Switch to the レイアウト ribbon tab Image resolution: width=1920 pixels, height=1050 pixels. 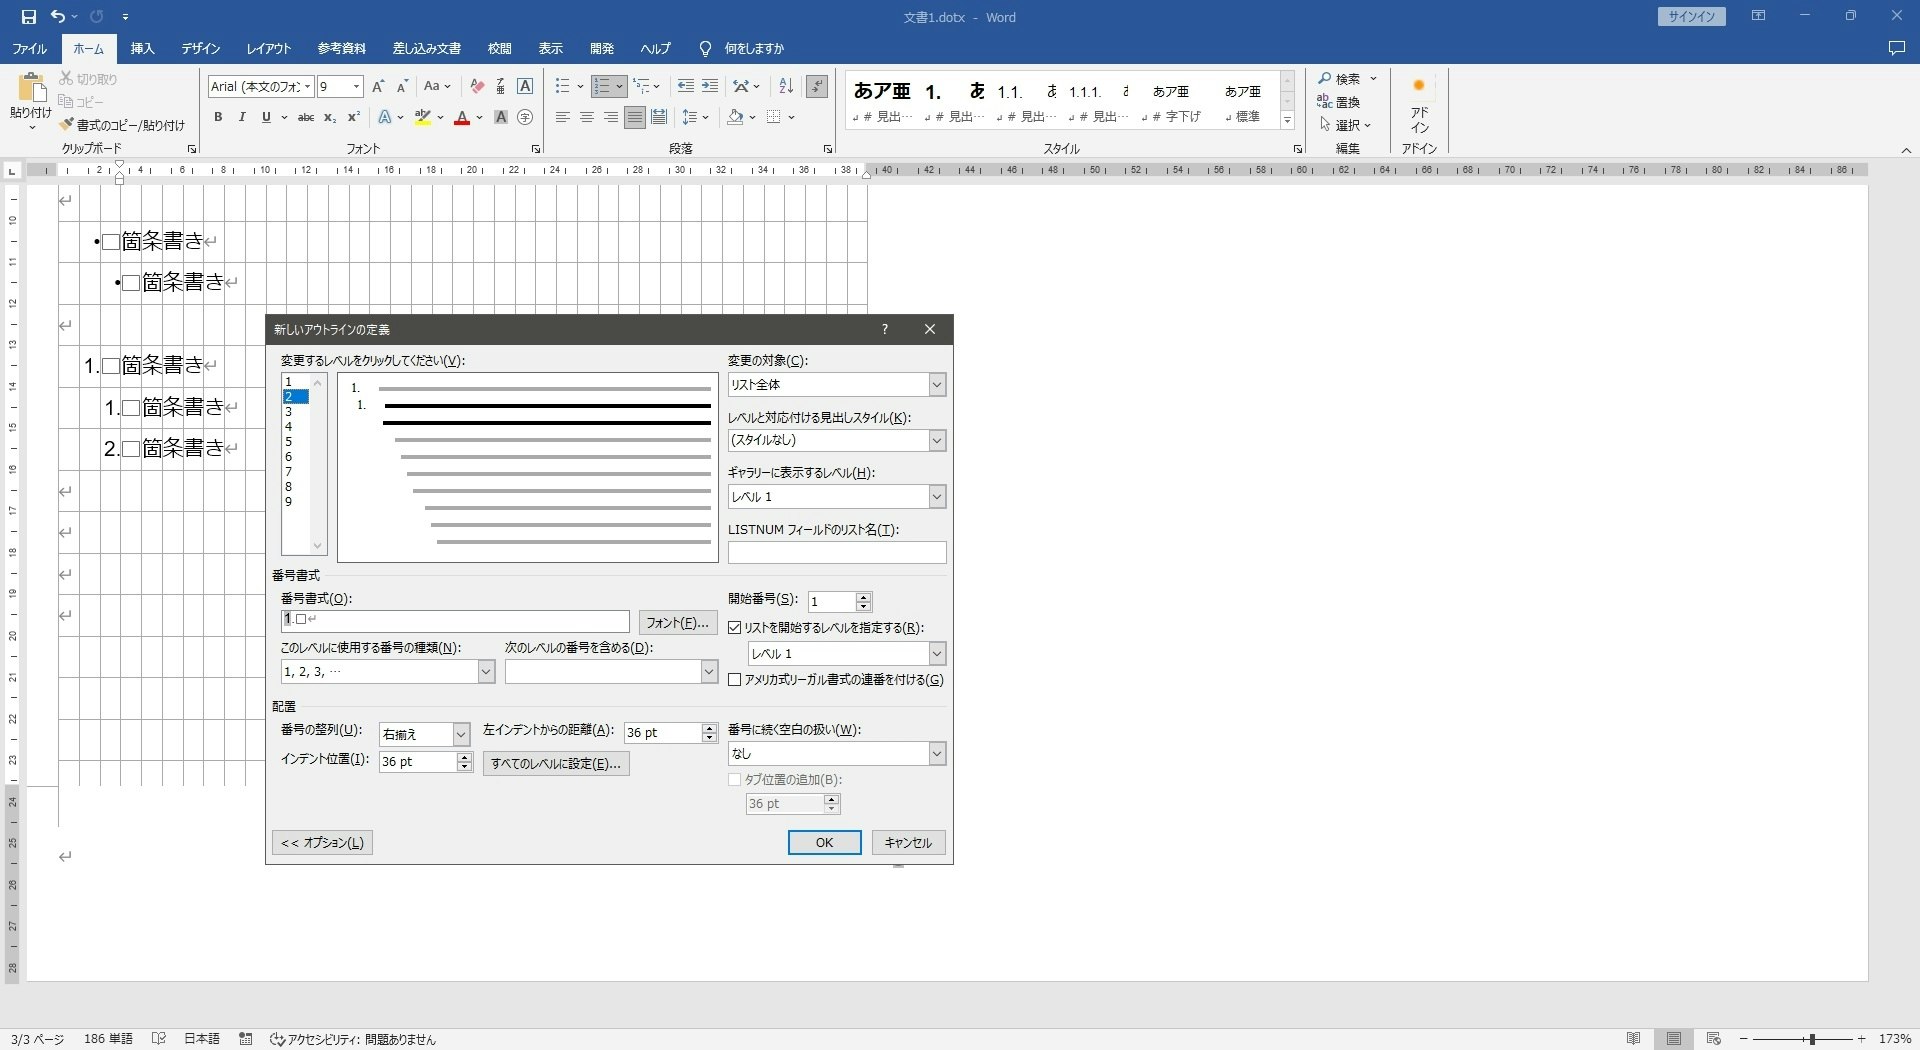[269, 48]
